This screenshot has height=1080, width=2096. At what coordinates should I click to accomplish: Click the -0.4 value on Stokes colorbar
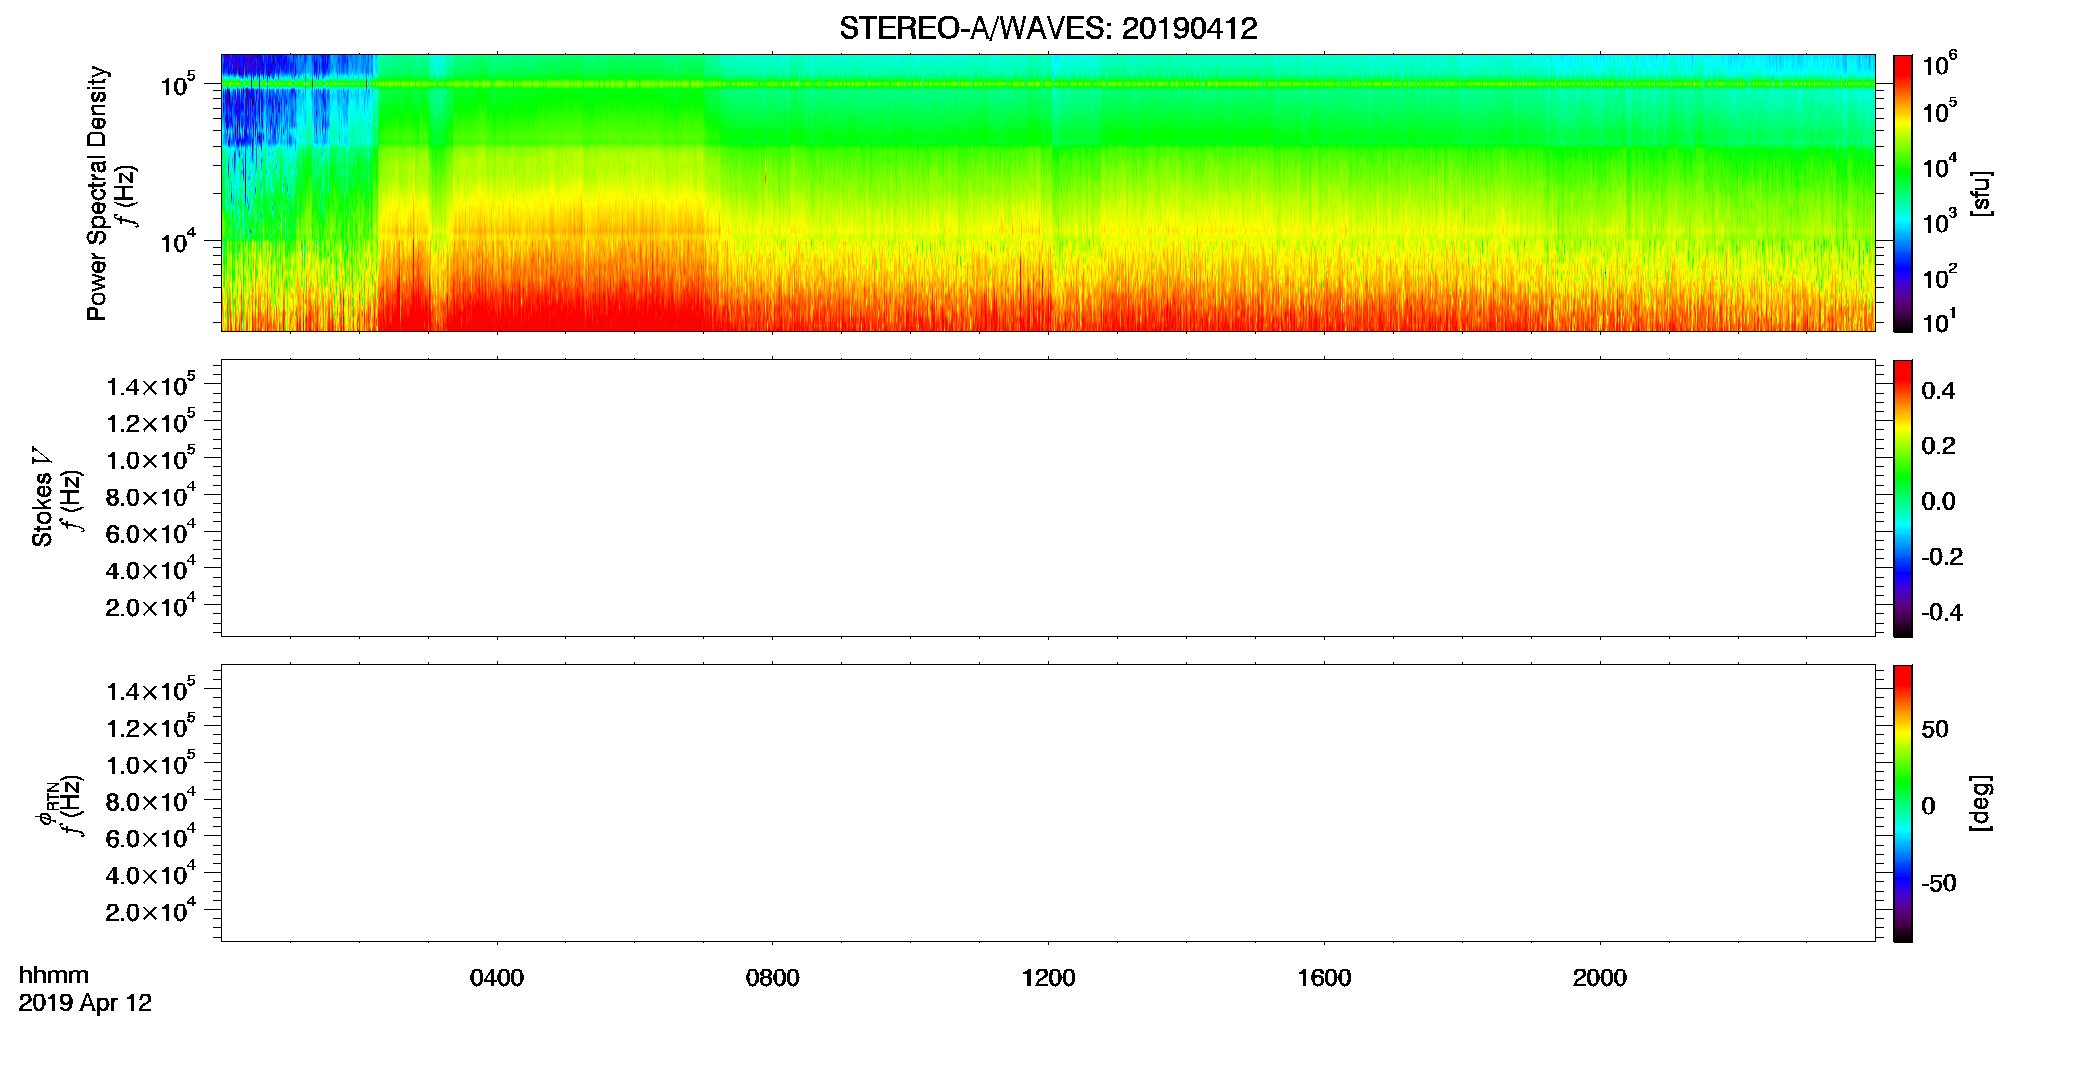[1942, 612]
